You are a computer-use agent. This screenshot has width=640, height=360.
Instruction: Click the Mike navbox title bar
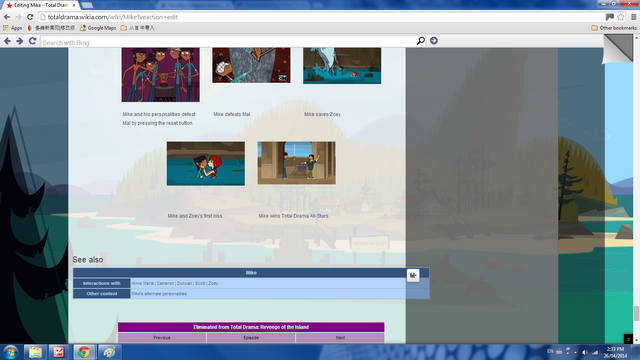coord(251,273)
